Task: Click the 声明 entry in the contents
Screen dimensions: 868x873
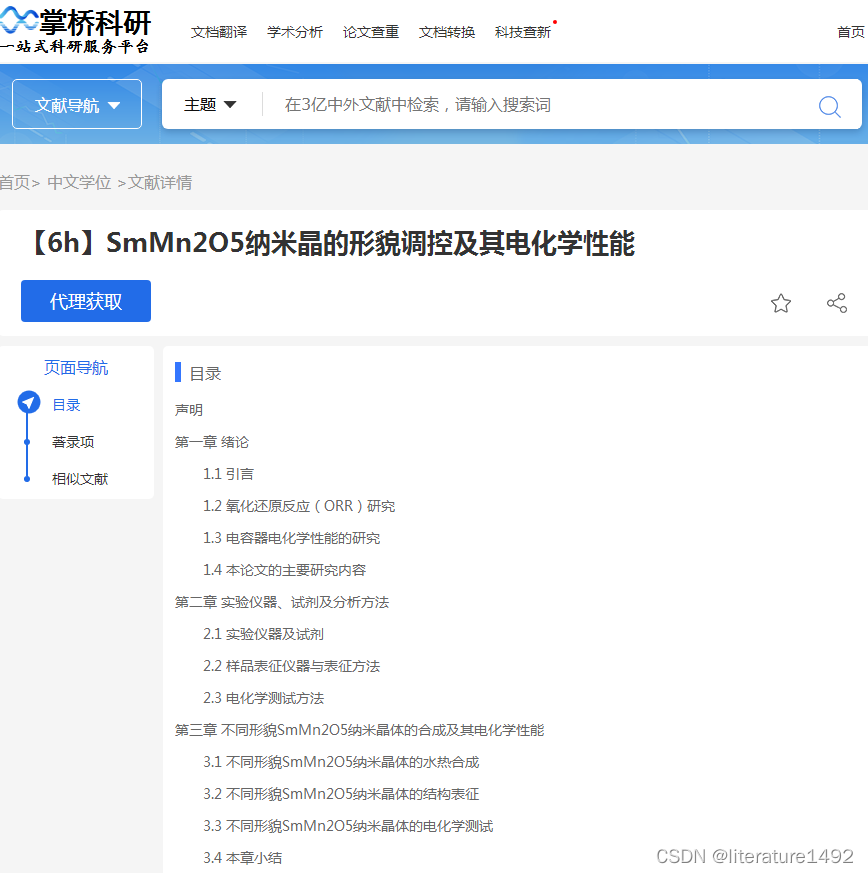Action: (x=189, y=410)
